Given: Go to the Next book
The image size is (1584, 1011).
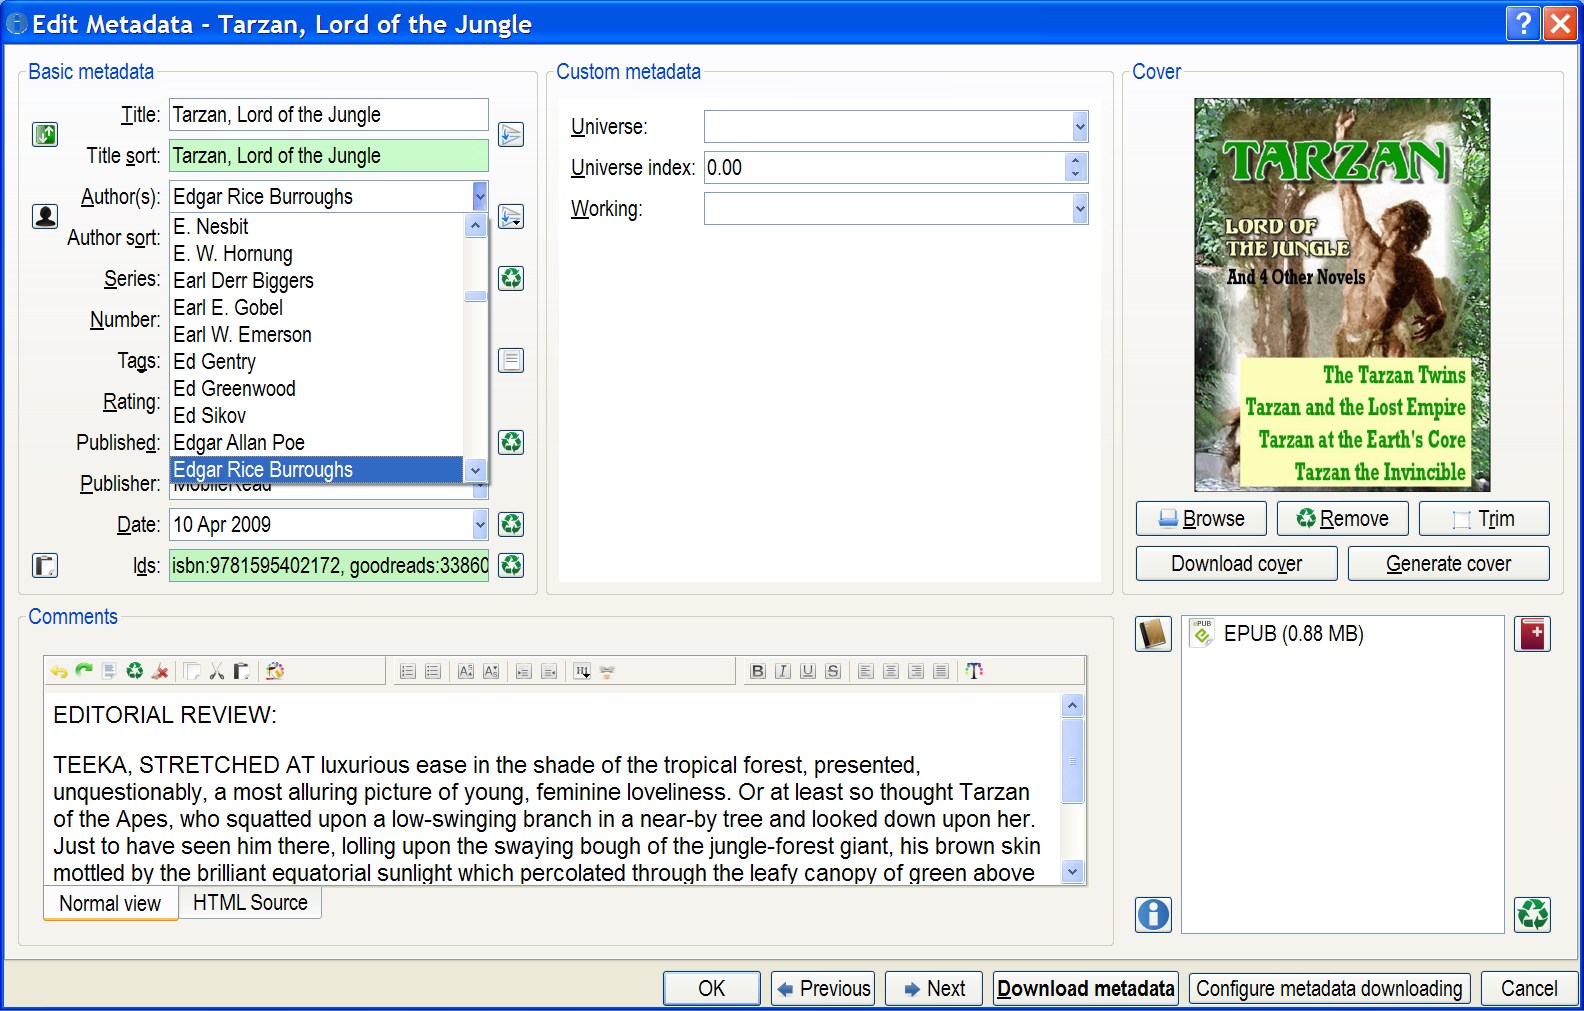Looking at the screenshot, I should pos(933,989).
